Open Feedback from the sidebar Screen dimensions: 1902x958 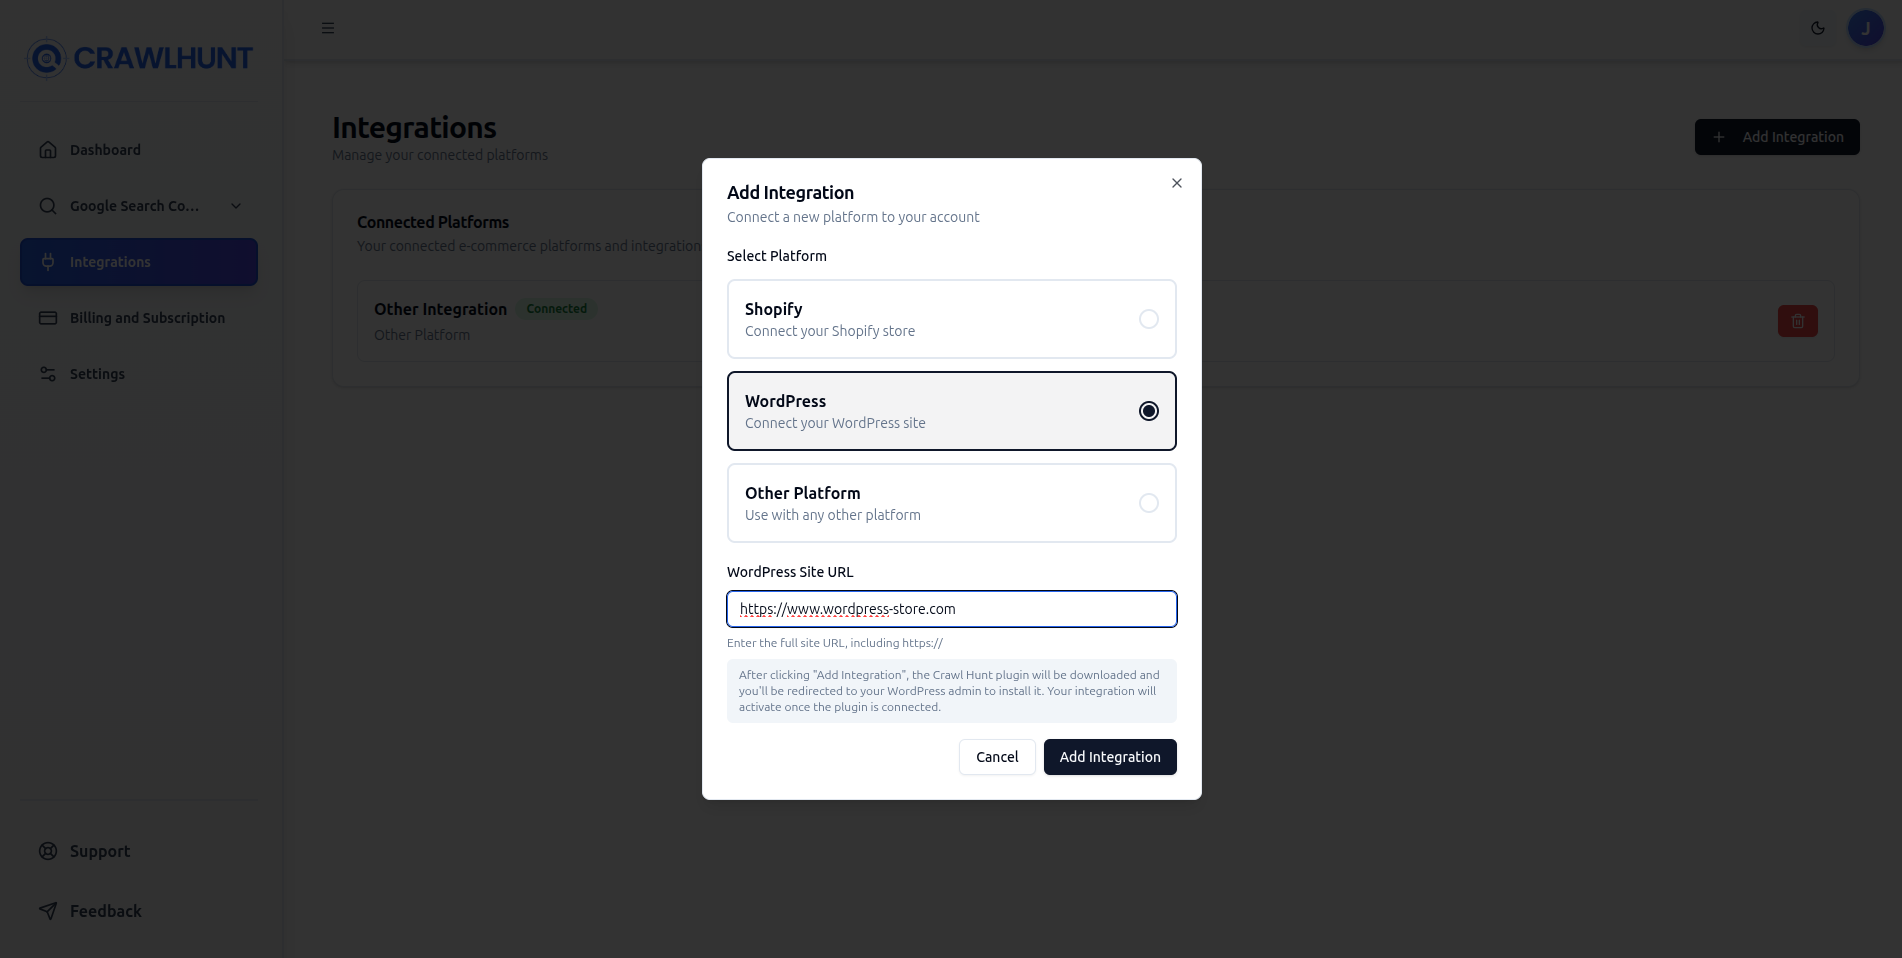pos(104,910)
